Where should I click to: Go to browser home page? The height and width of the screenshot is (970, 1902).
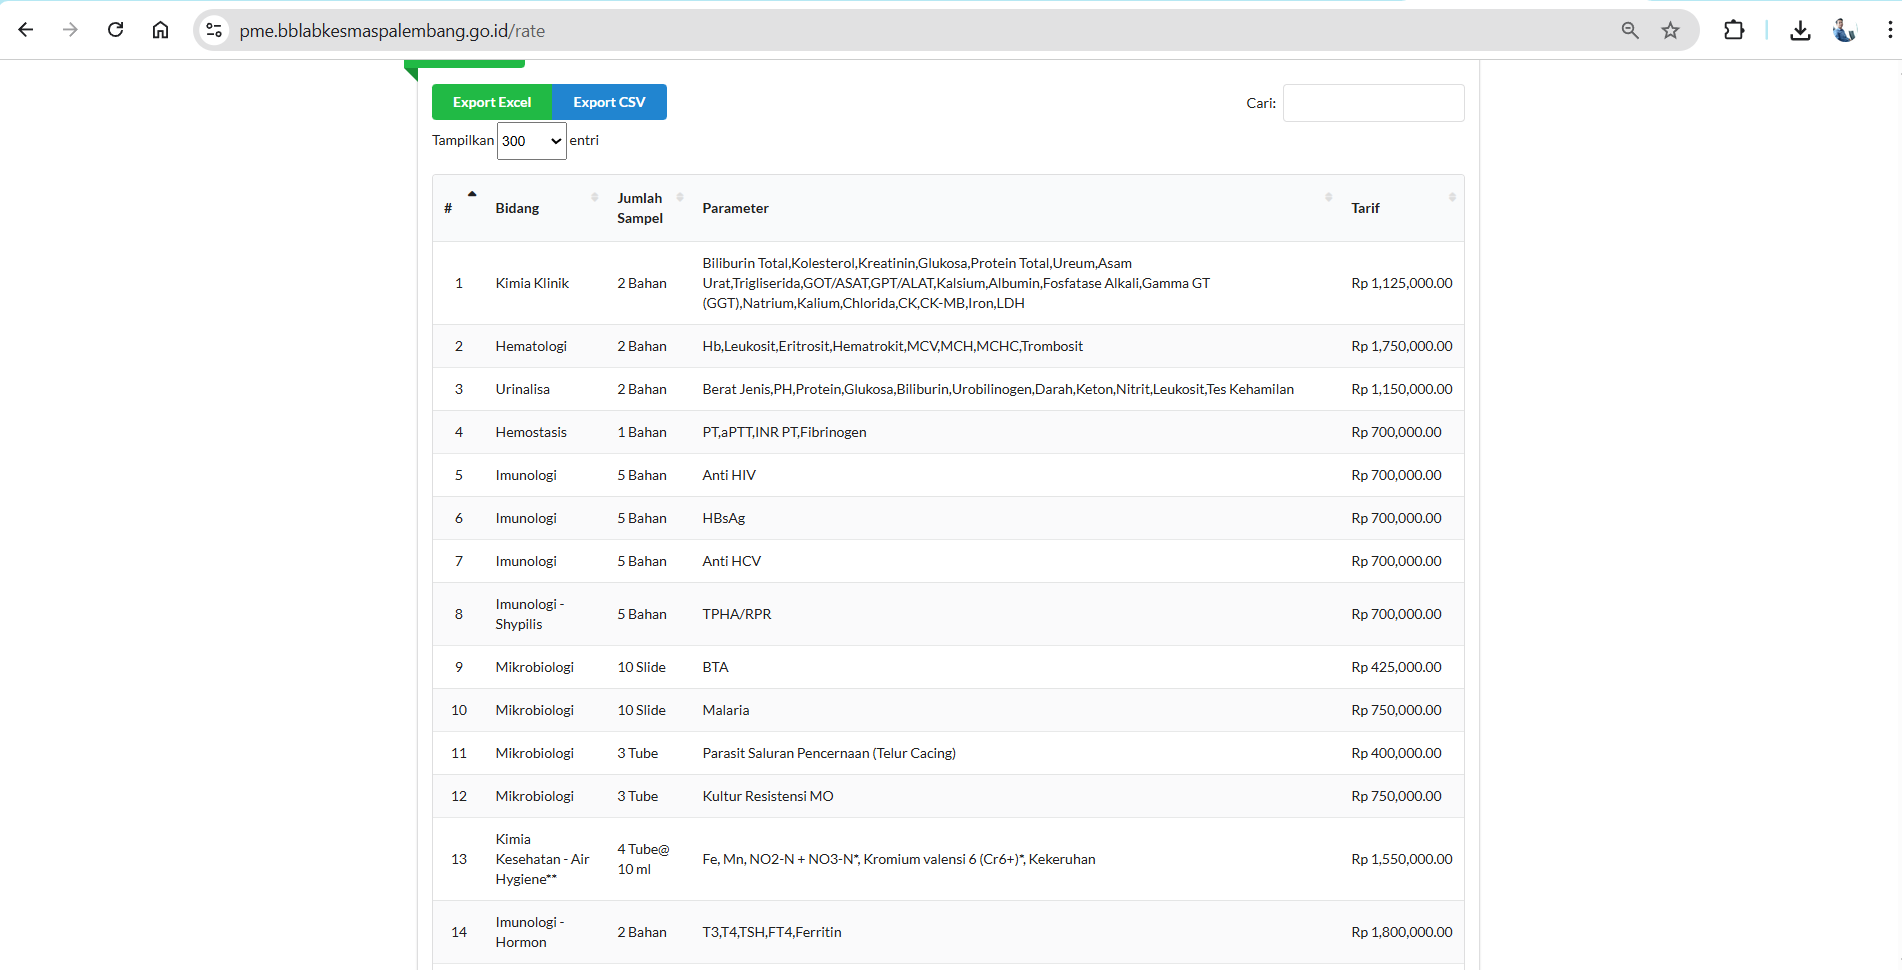pyautogui.click(x=160, y=30)
